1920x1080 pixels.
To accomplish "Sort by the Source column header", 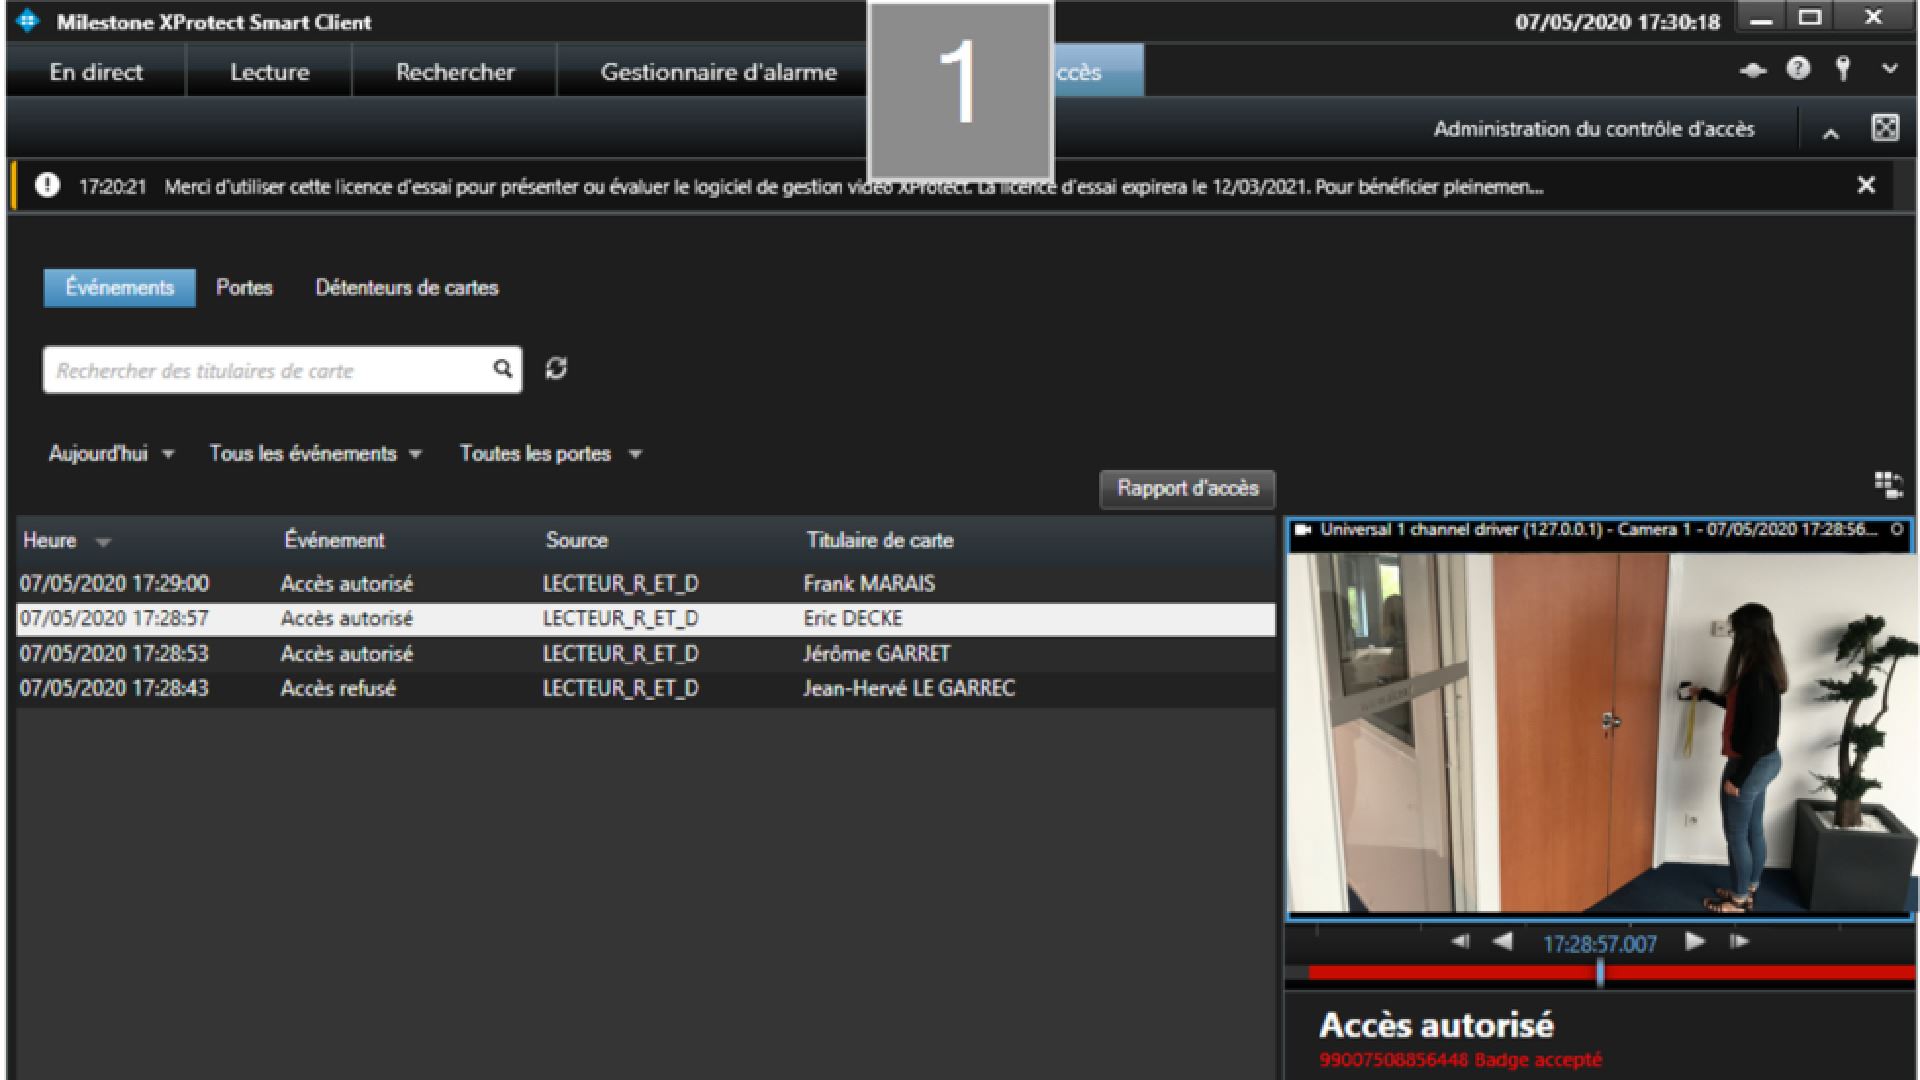I will 576,540.
